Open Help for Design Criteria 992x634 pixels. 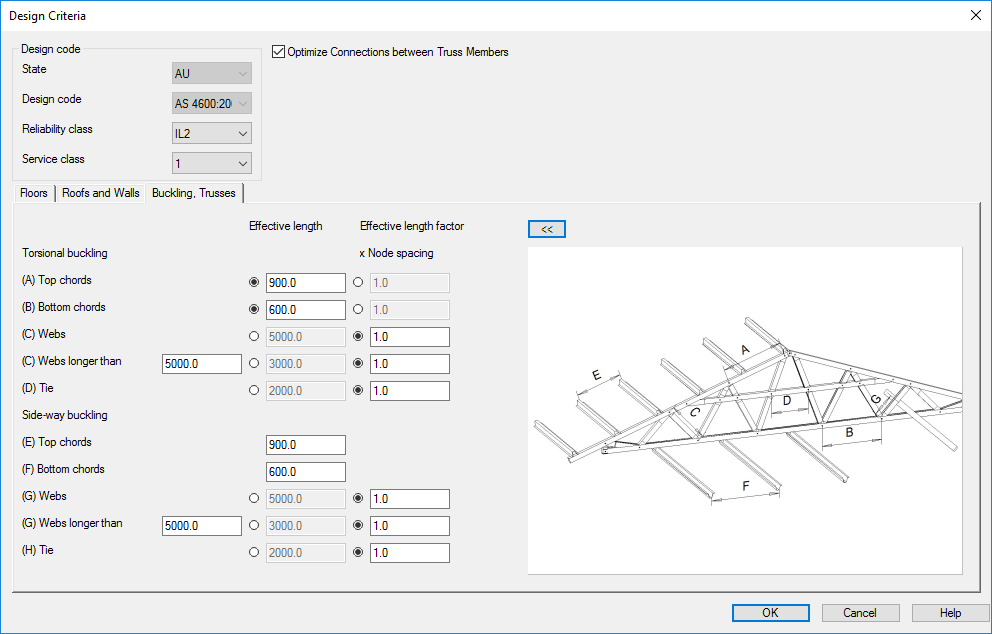click(950, 613)
